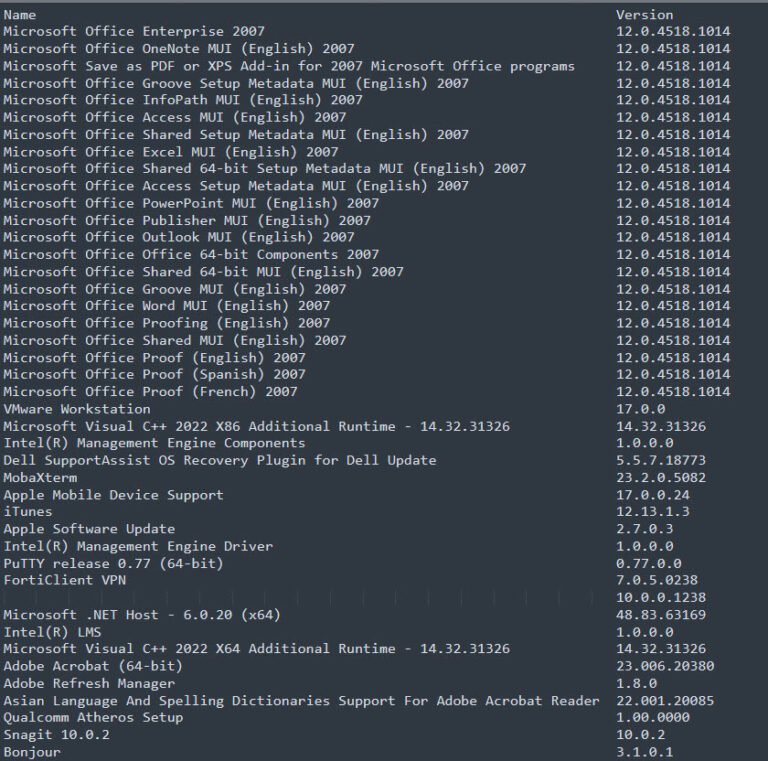This screenshot has width=768, height=761.
Task: Select the Apple Software Update entry
Action: (x=89, y=529)
